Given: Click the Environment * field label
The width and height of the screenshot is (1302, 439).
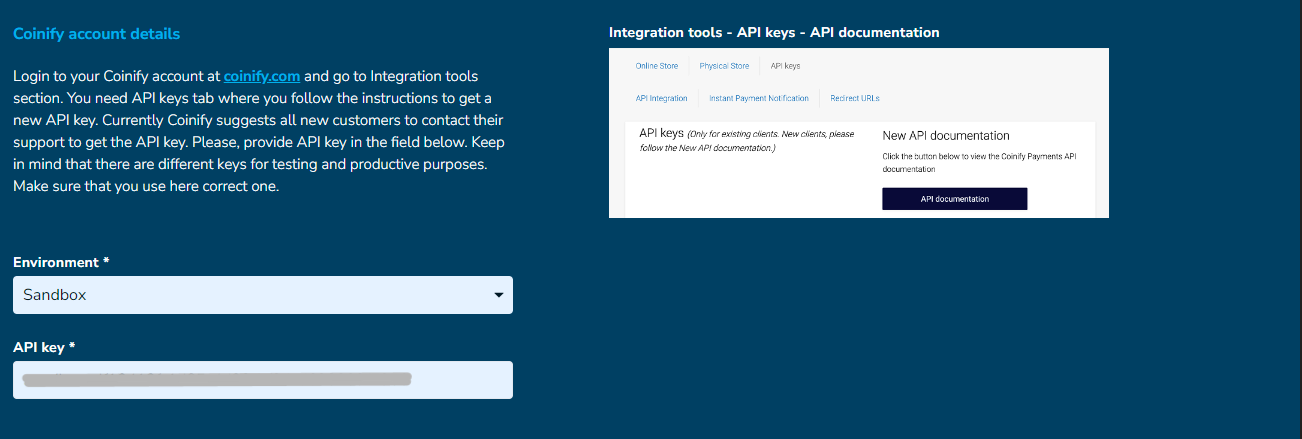Looking at the screenshot, I should (x=61, y=262).
